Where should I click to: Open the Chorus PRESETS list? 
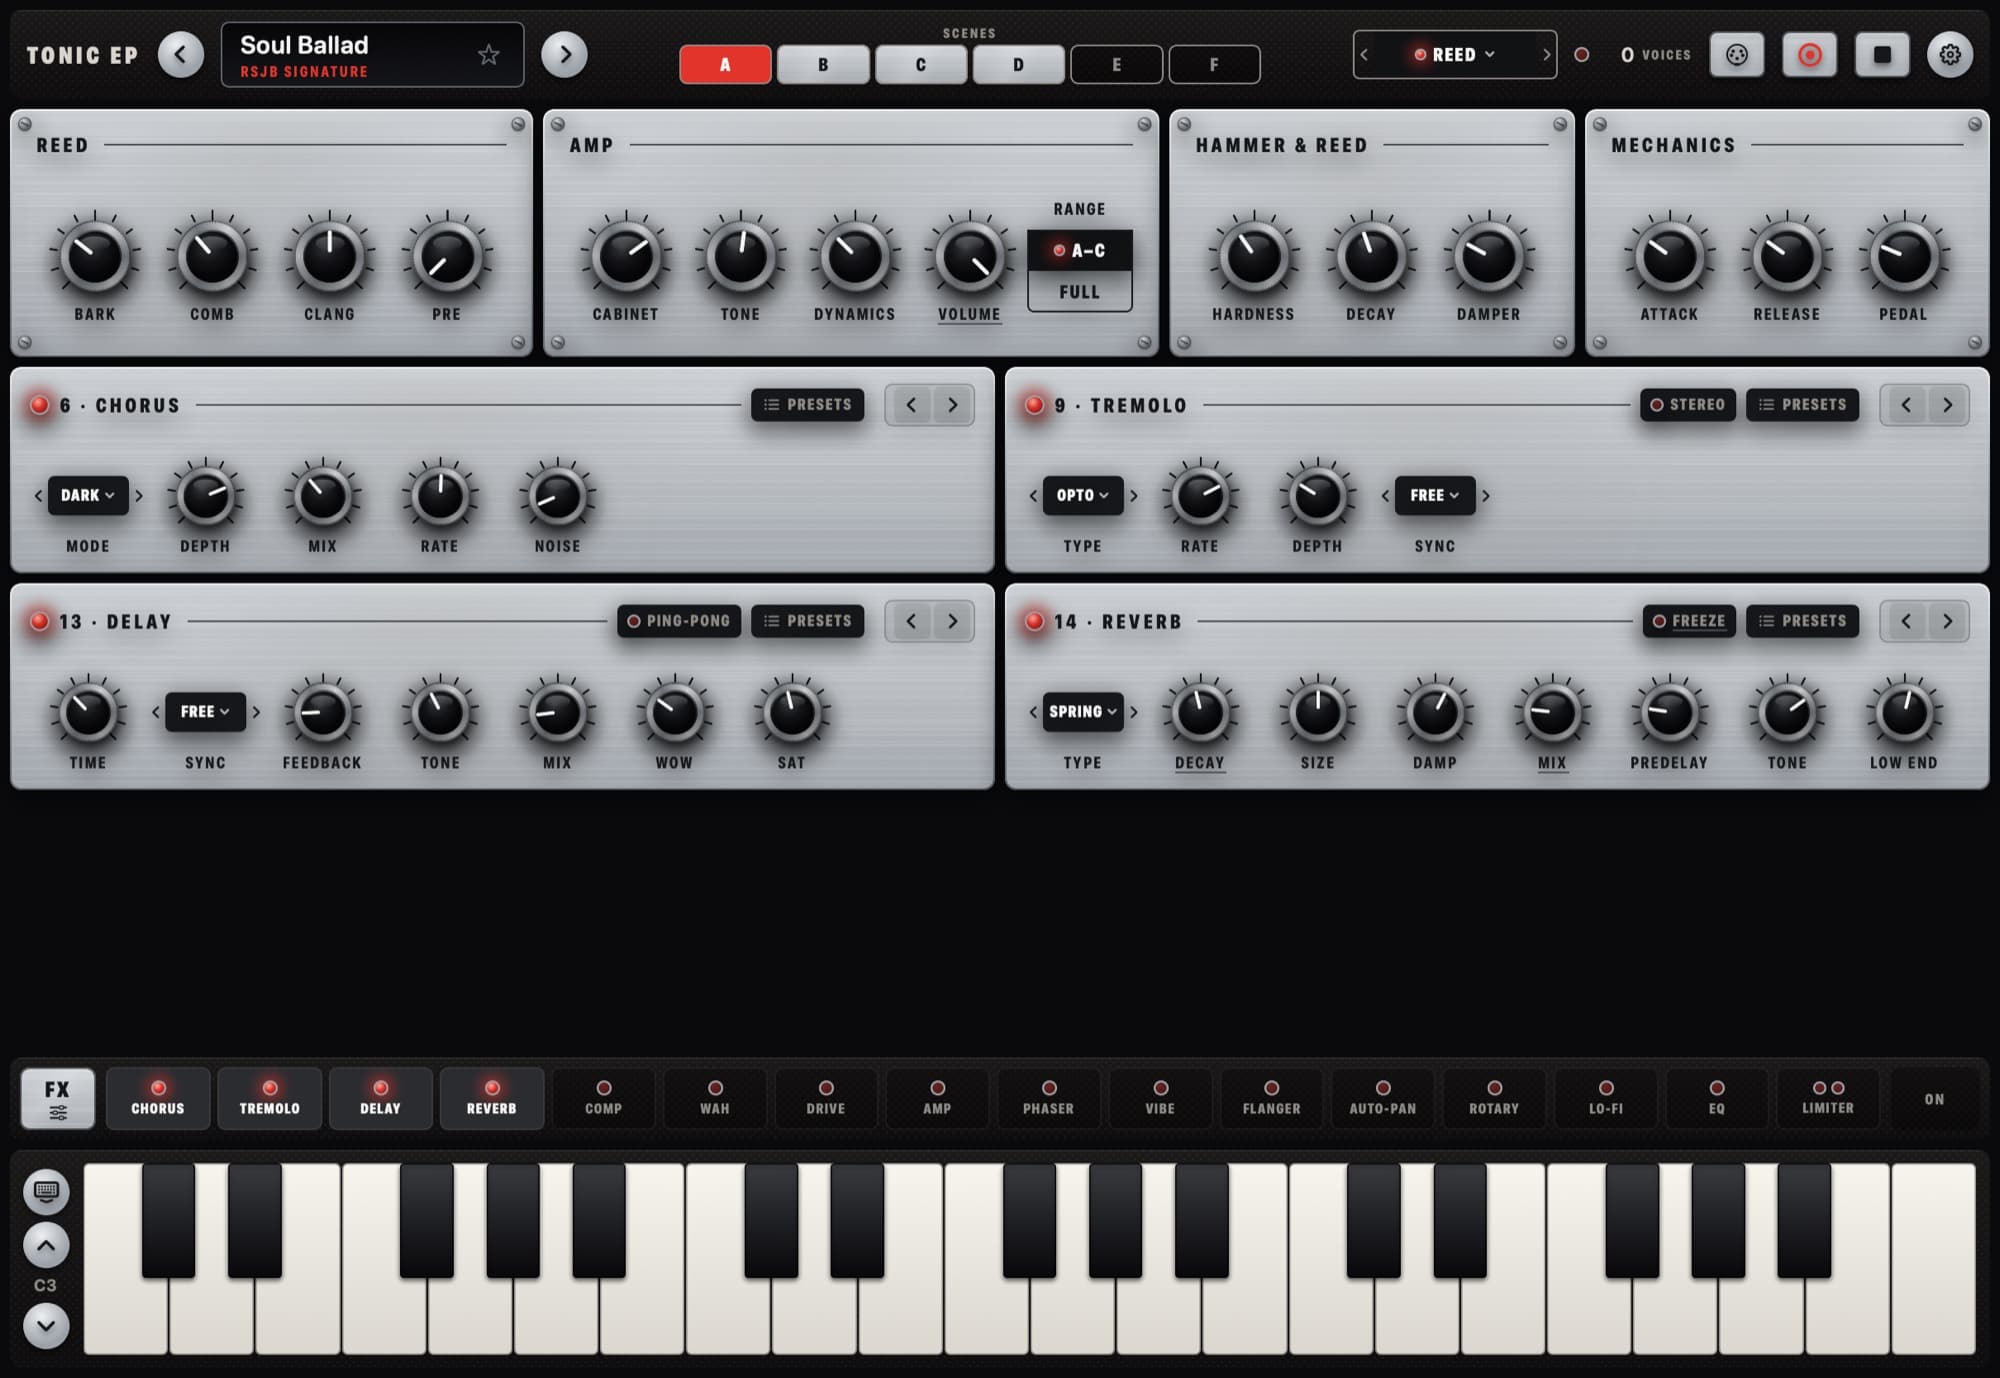click(808, 405)
